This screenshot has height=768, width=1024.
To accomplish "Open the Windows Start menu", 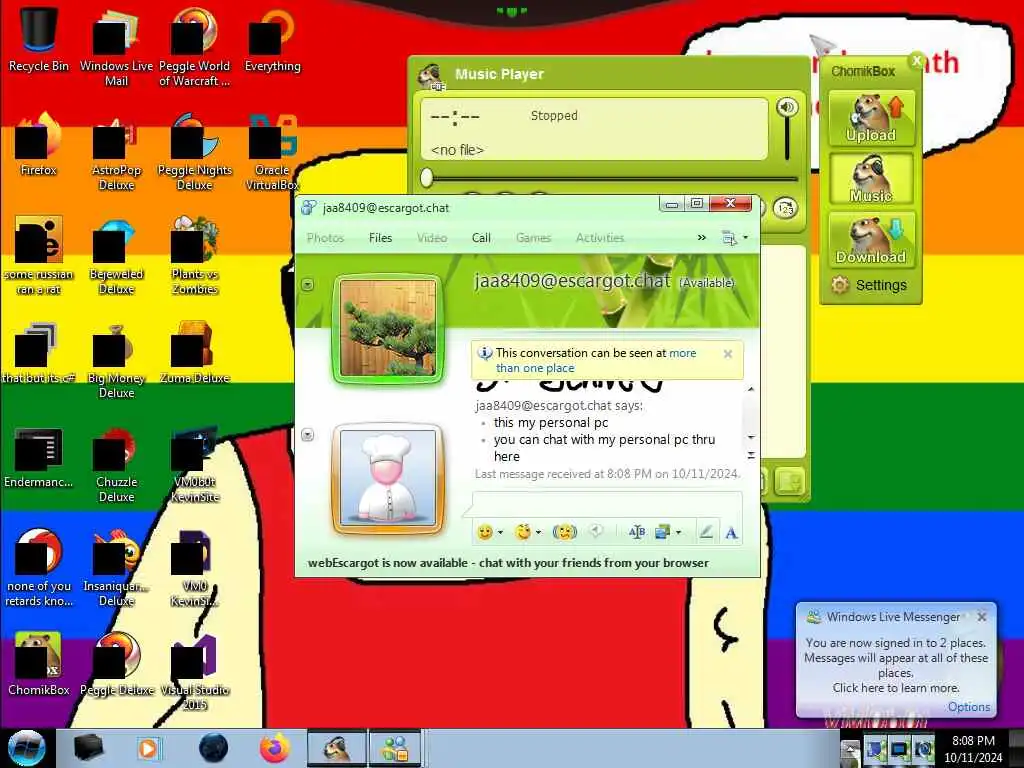I will pyautogui.click(x=26, y=748).
